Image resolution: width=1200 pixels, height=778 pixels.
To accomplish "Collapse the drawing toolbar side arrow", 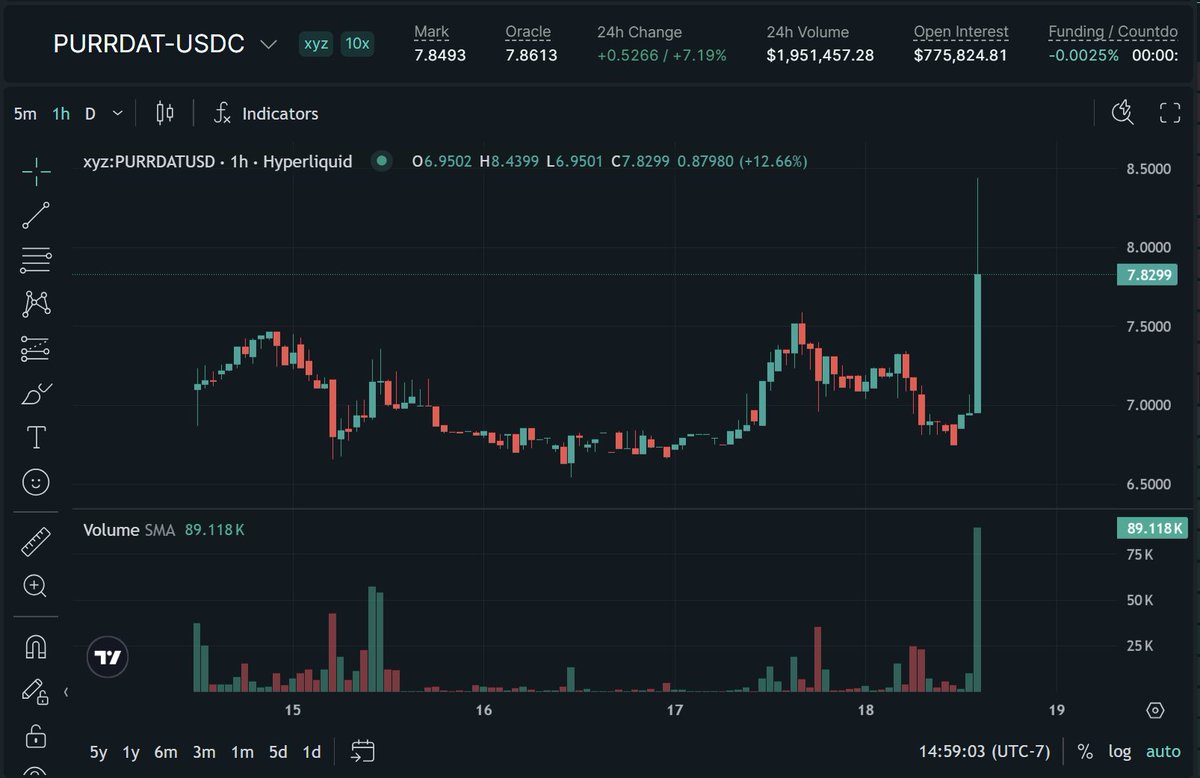I will [x=66, y=691].
